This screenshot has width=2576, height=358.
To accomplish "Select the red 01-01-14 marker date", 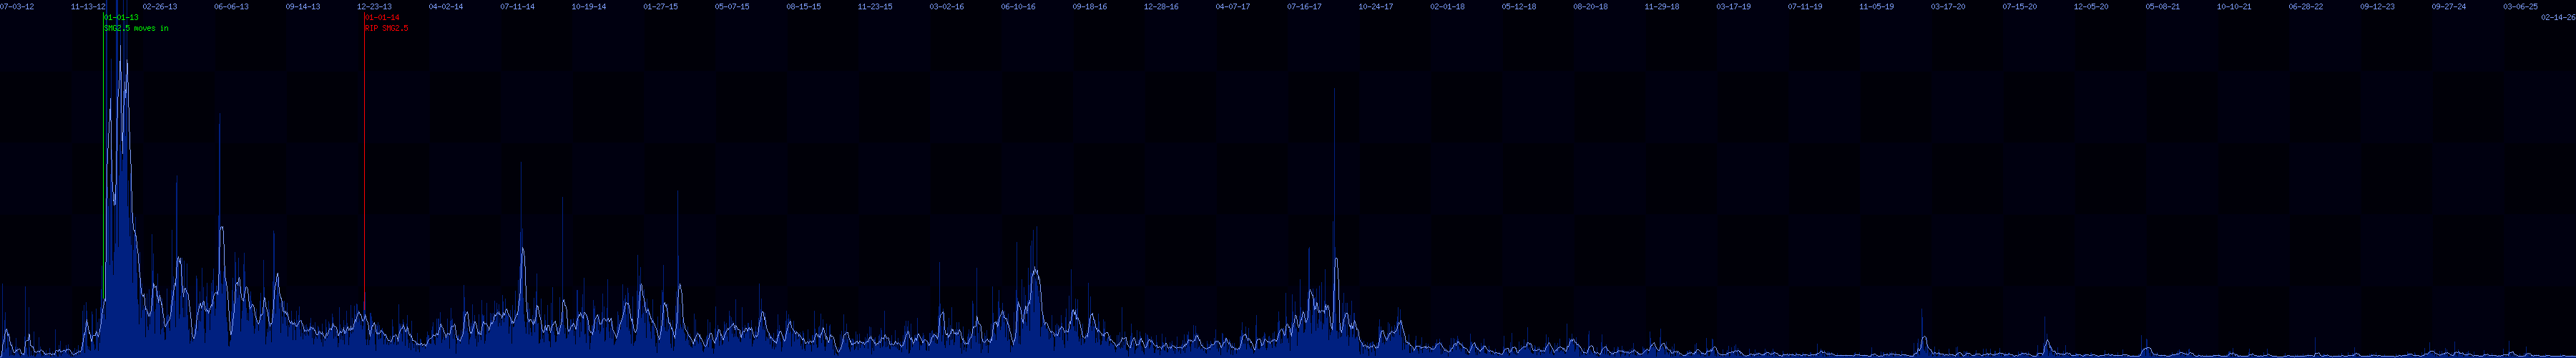I will point(382,18).
